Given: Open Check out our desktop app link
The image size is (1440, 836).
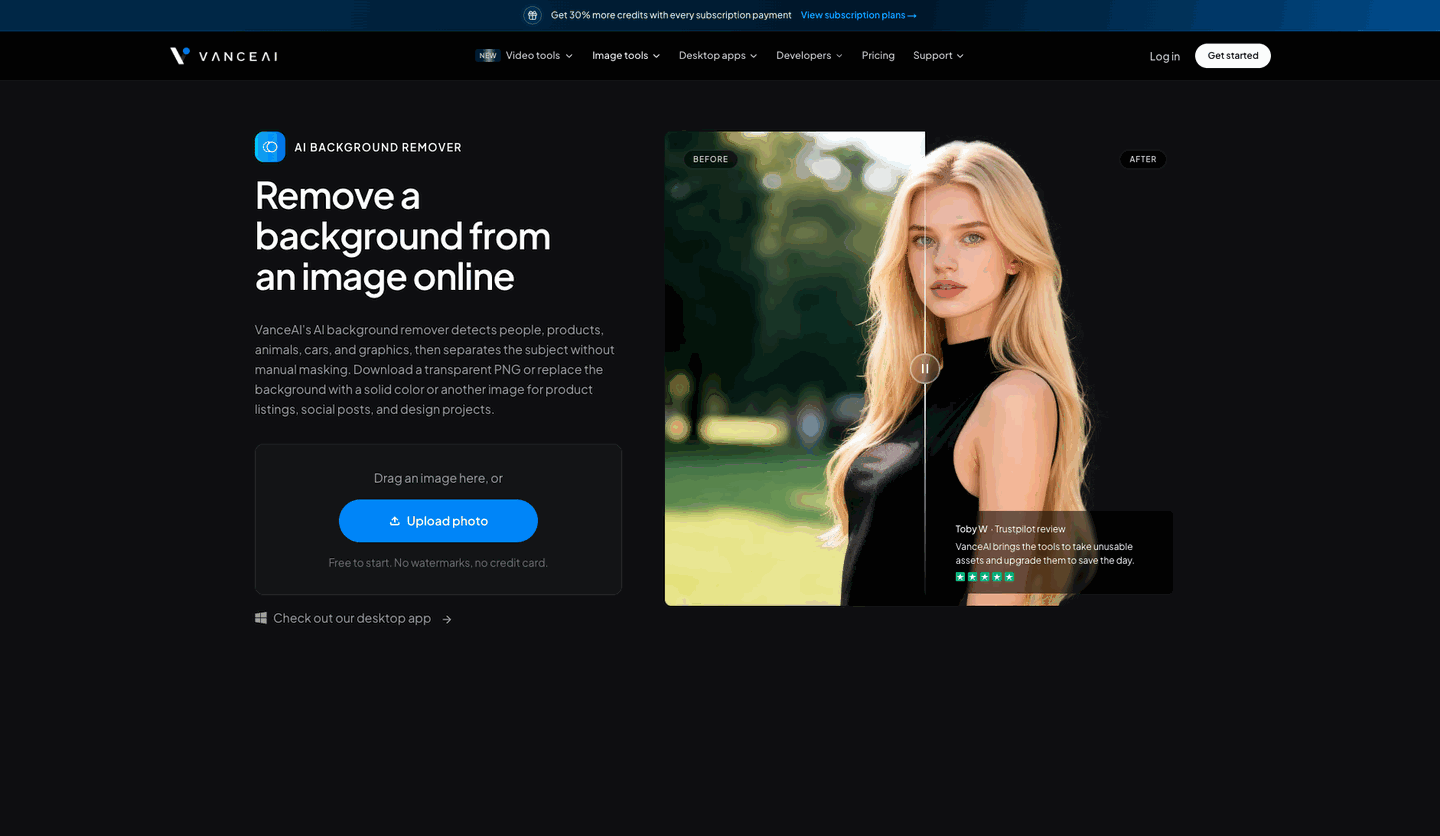Looking at the screenshot, I should (352, 618).
